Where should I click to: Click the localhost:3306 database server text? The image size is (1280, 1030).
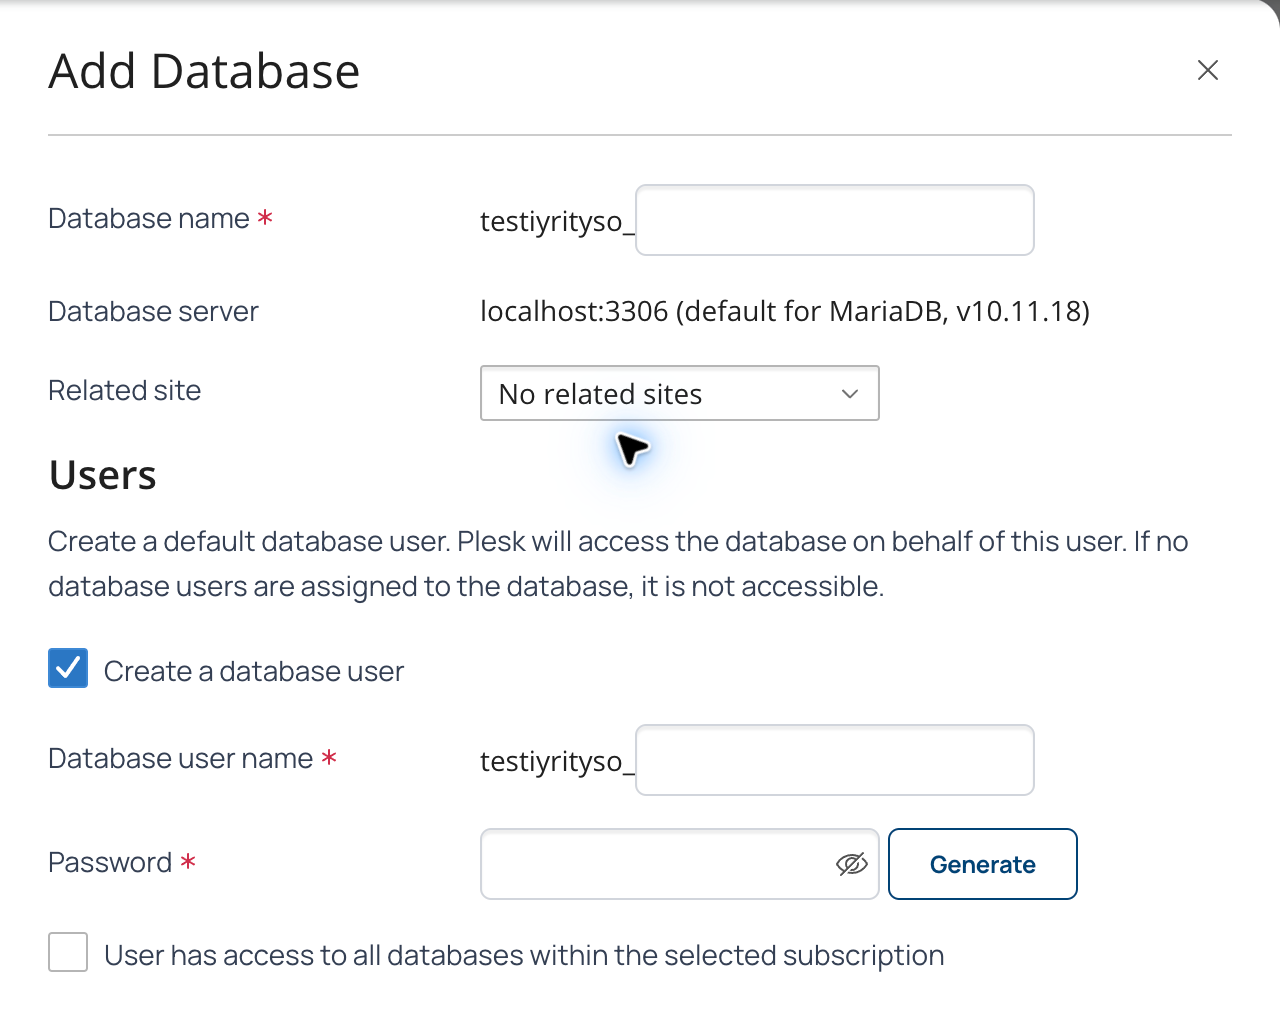click(785, 311)
